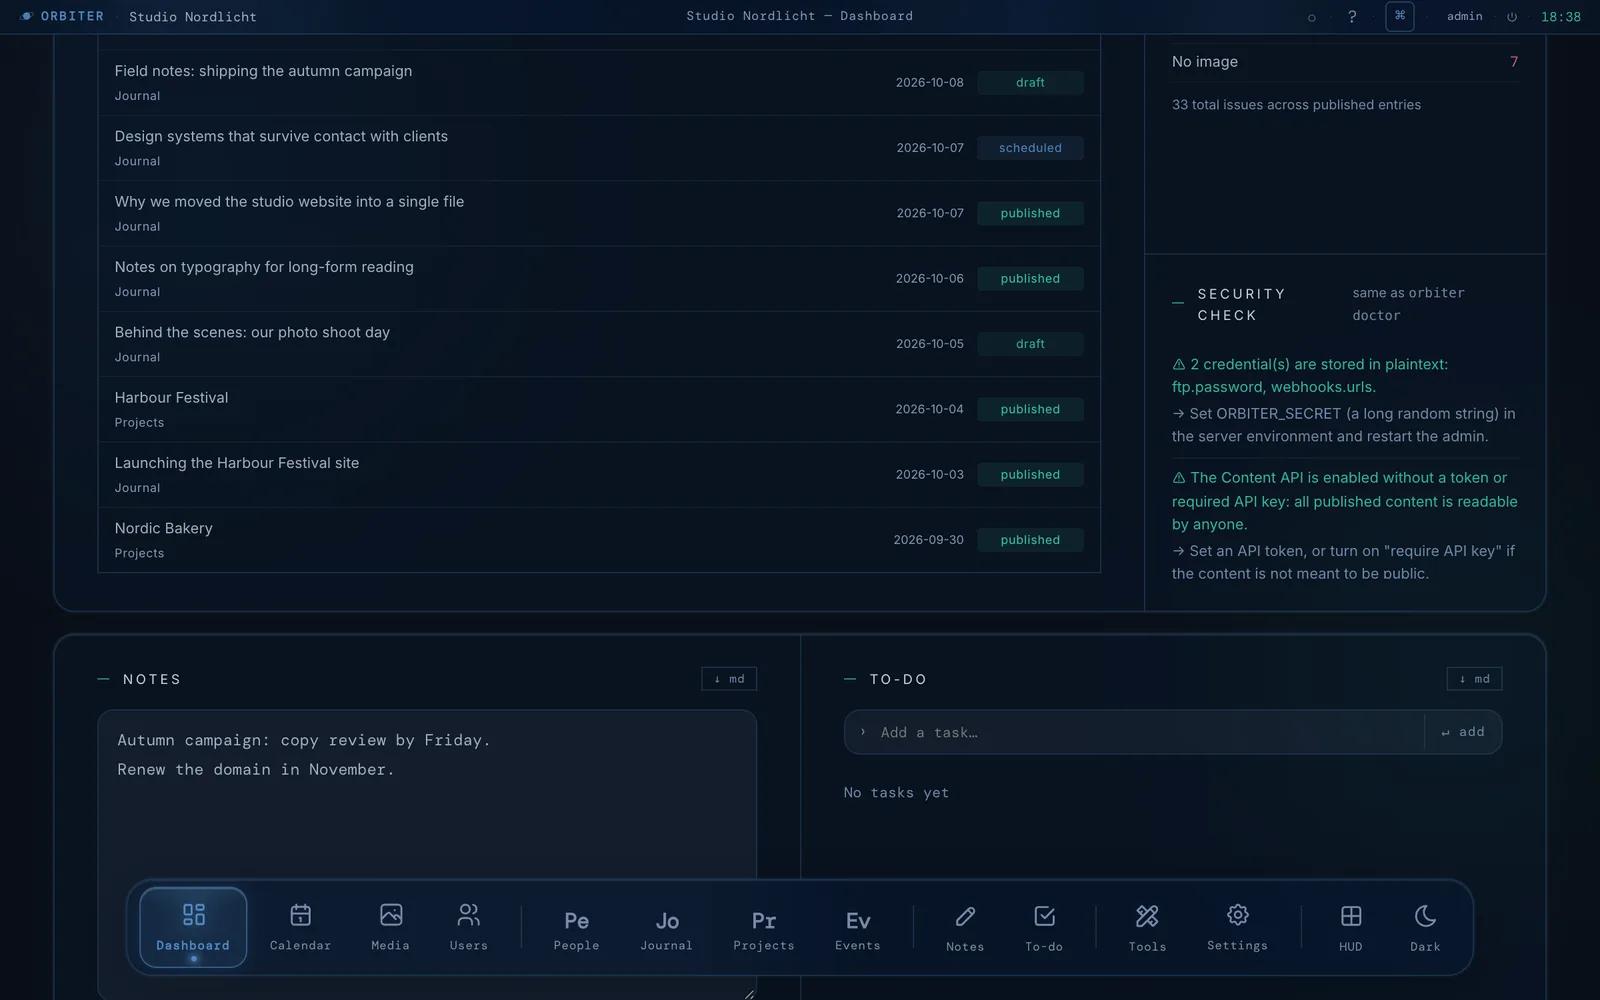Screen dimensions: 1600x1000
Task: Export To-do as md
Action: (x=1474, y=679)
